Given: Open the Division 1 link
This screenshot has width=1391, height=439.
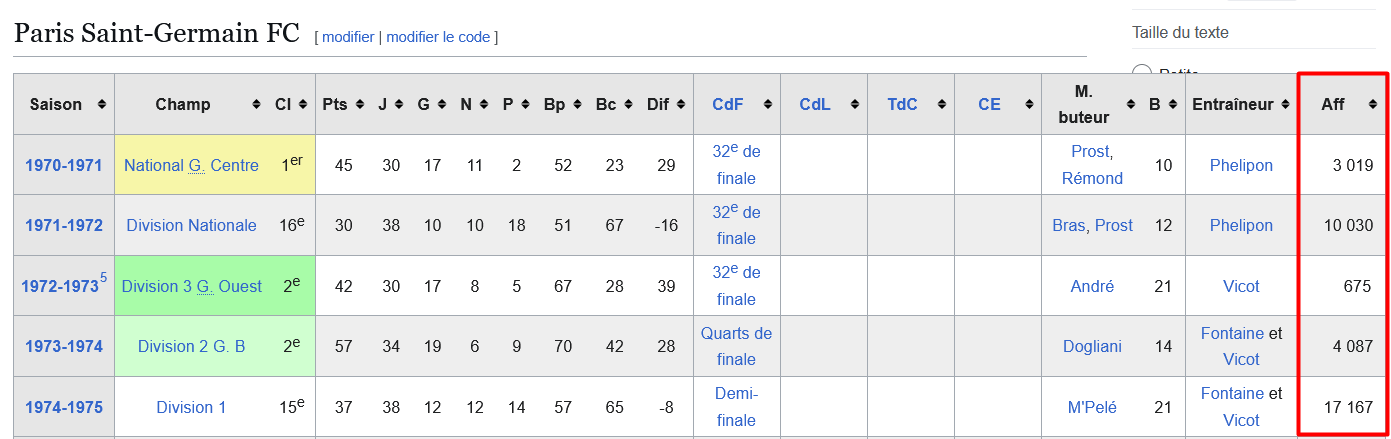Looking at the screenshot, I should click(x=191, y=407).
